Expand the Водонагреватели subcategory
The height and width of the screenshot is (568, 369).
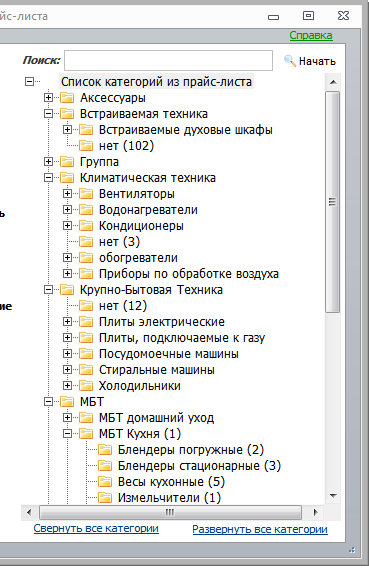[x=67, y=209]
